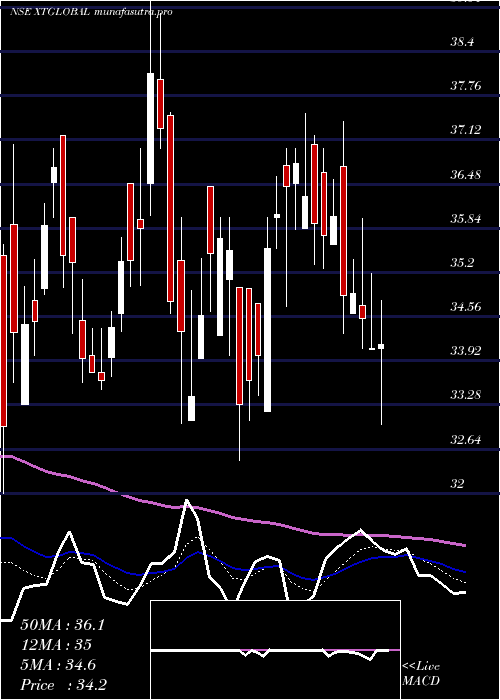Click the 37.12 price axis label
Image resolution: width=500 pixels, height=700 pixels.
[466, 130]
